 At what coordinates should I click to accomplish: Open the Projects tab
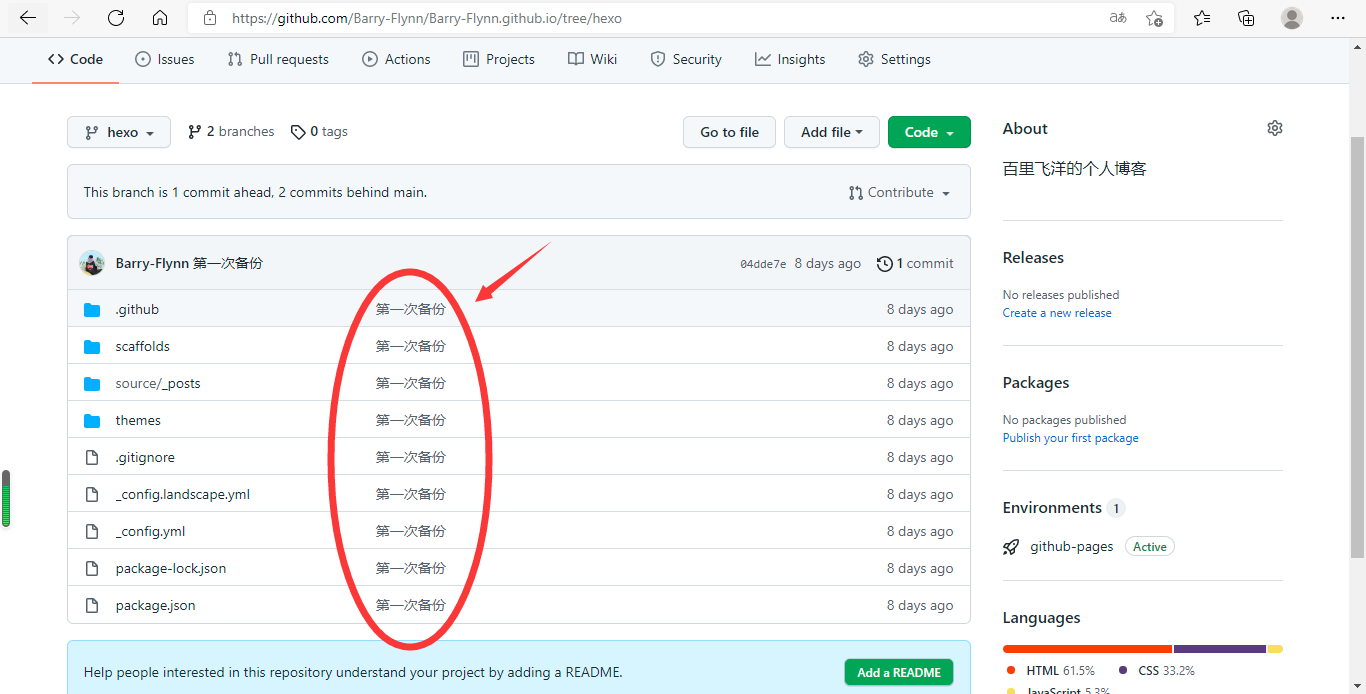click(499, 59)
